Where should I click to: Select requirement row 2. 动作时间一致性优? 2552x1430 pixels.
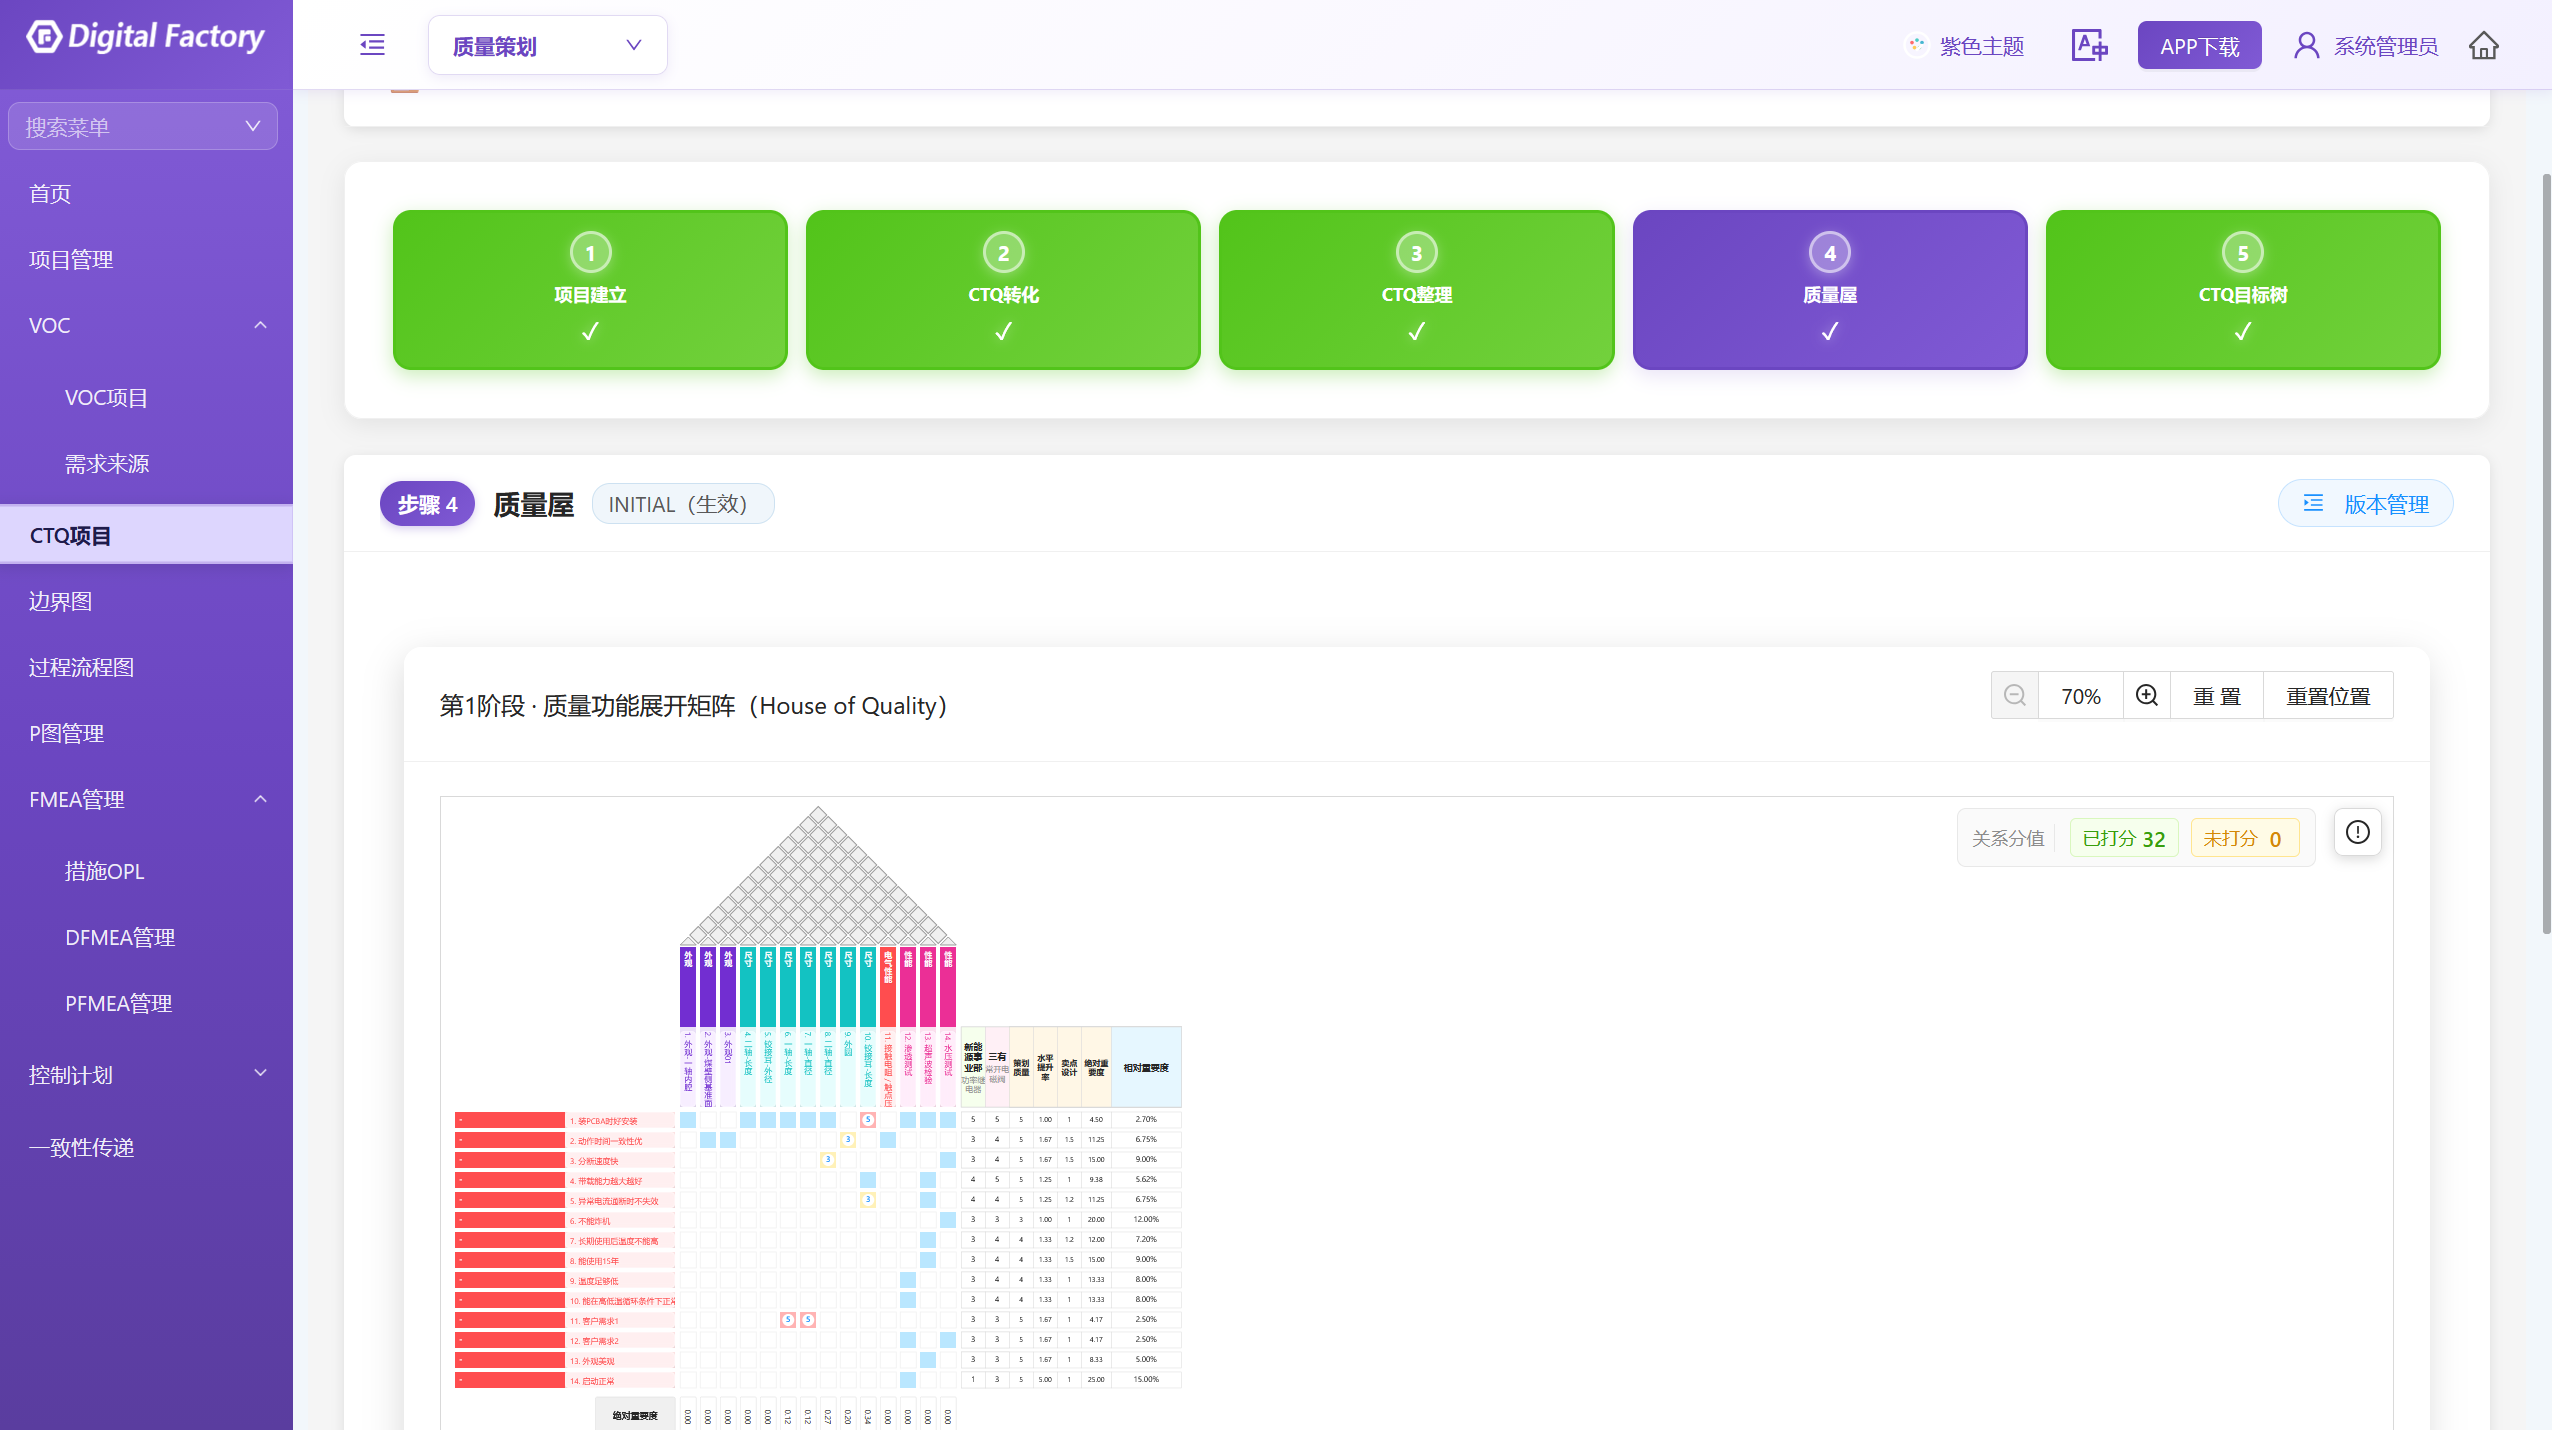tap(622, 1140)
